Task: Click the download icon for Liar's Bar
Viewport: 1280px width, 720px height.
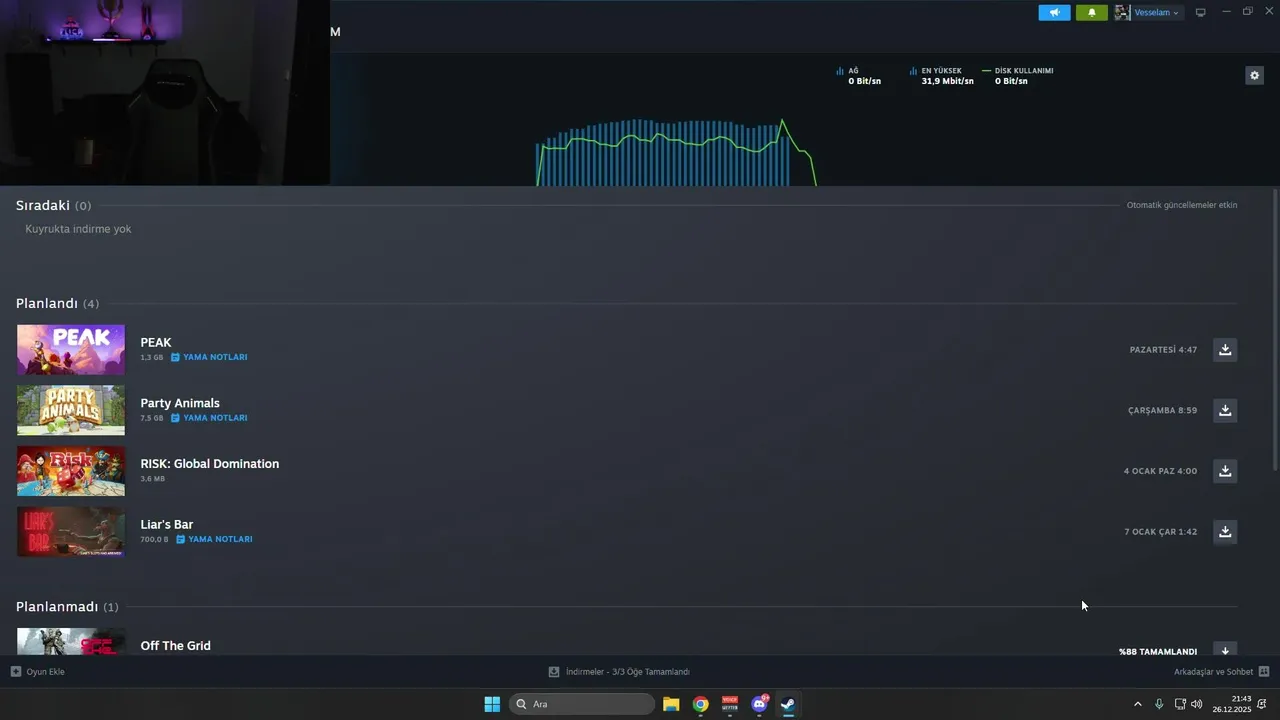Action: pyautogui.click(x=1225, y=531)
